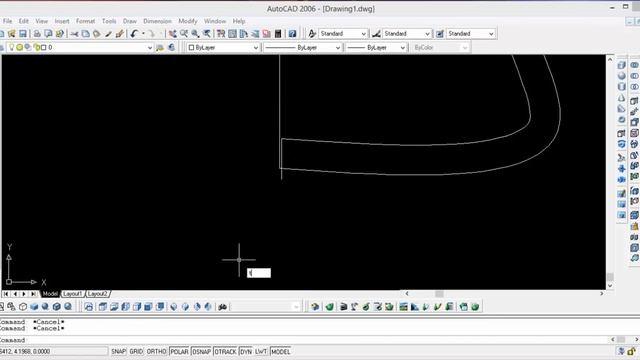The height and width of the screenshot is (360, 640).
Task: Toggle LWT lineweight display
Action: (261, 351)
